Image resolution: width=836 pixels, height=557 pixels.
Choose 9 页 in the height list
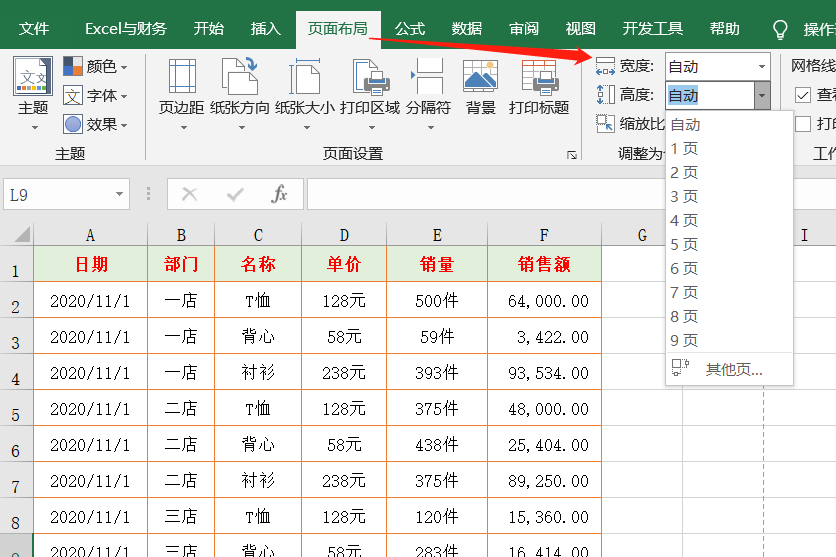click(729, 341)
